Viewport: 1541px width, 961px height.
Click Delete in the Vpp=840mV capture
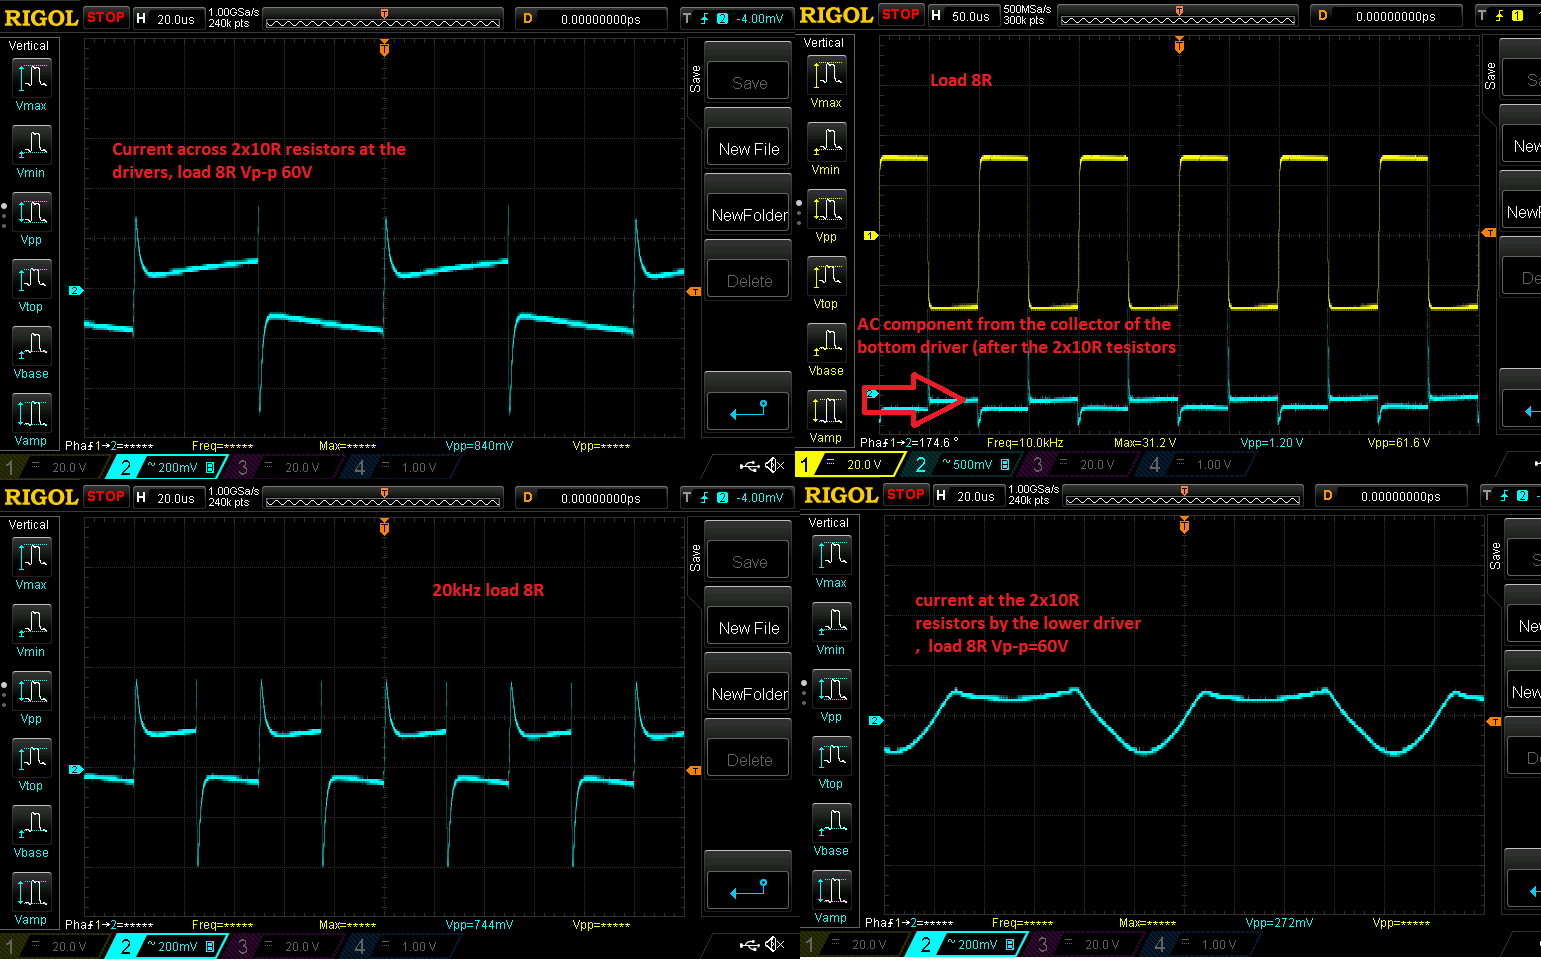pos(749,280)
